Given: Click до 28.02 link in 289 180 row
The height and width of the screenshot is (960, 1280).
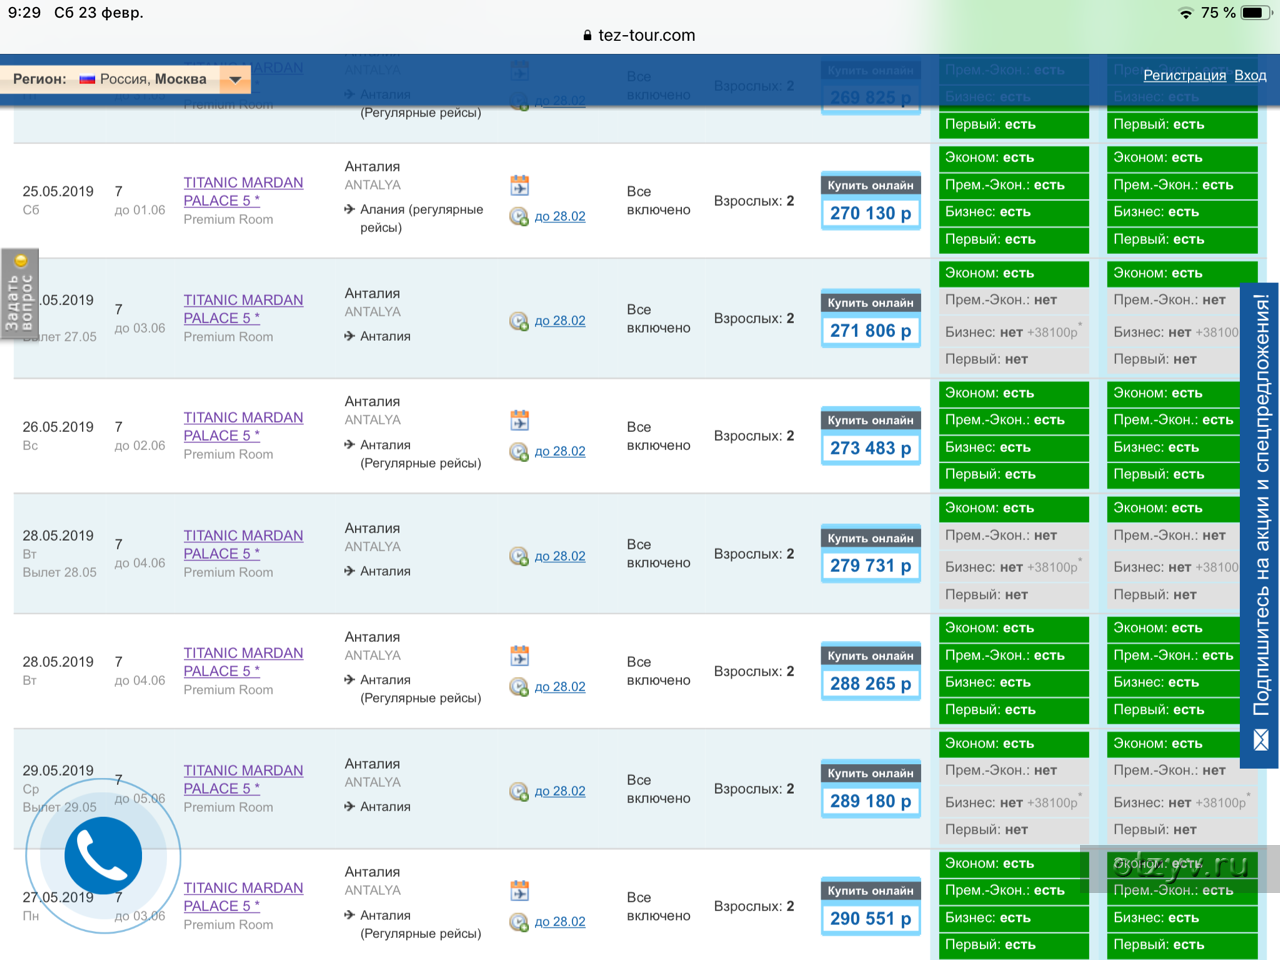Looking at the screenshot, I should point(560,791).
